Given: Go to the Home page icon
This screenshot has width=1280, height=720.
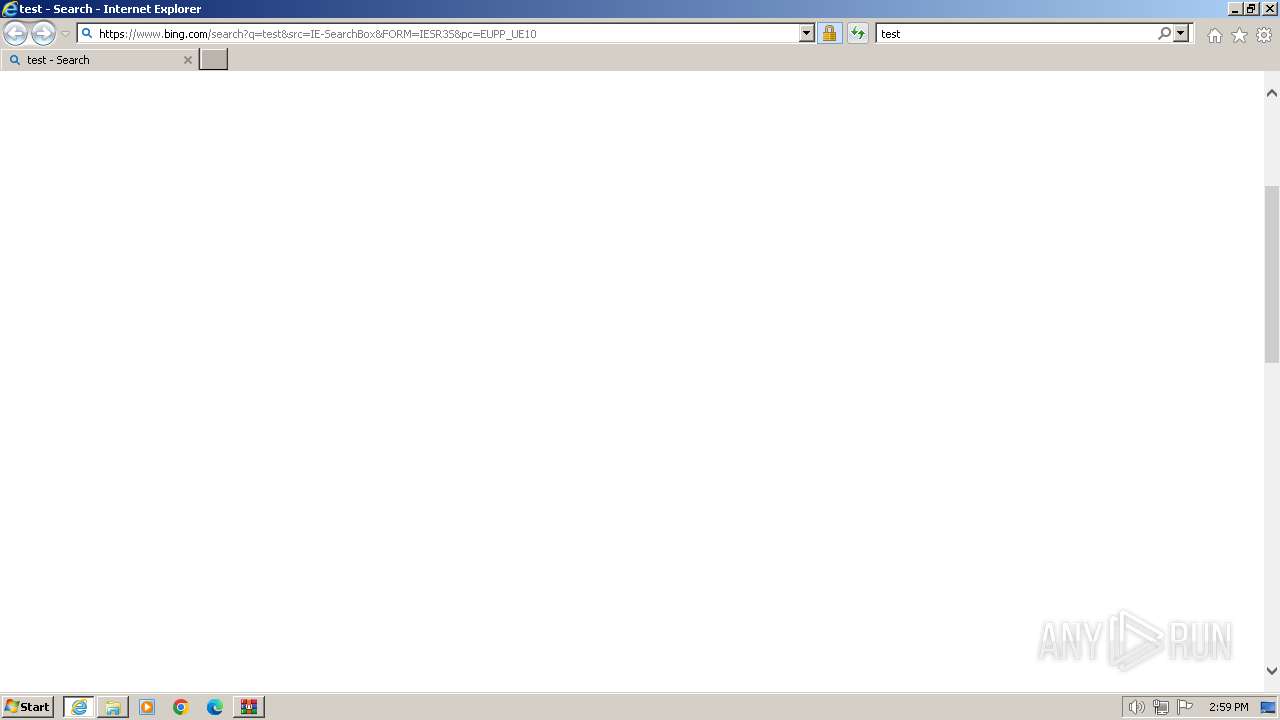Looking at the screenshot, I should [1214, 35].
